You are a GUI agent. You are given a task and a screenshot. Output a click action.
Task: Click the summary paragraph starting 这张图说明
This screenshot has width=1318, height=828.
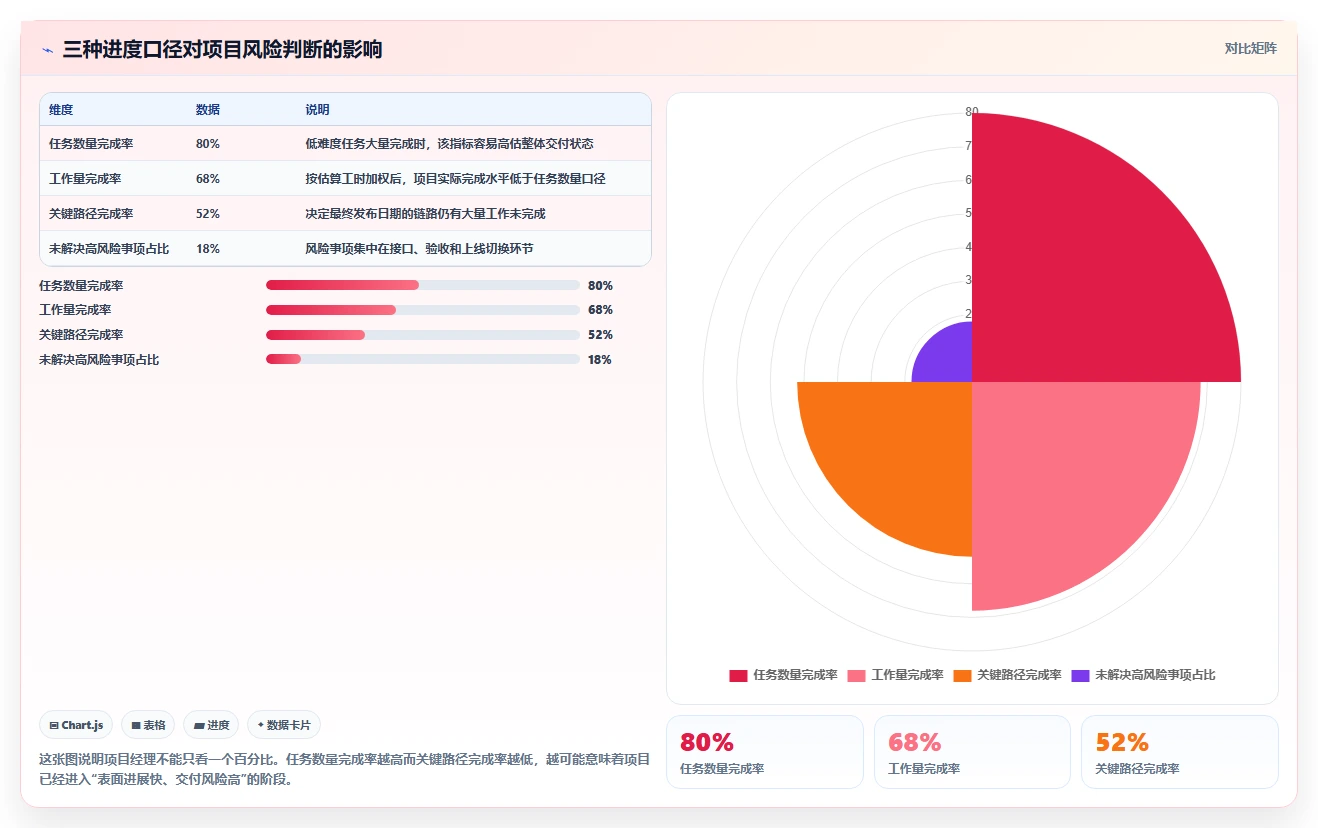coord(344,769)
